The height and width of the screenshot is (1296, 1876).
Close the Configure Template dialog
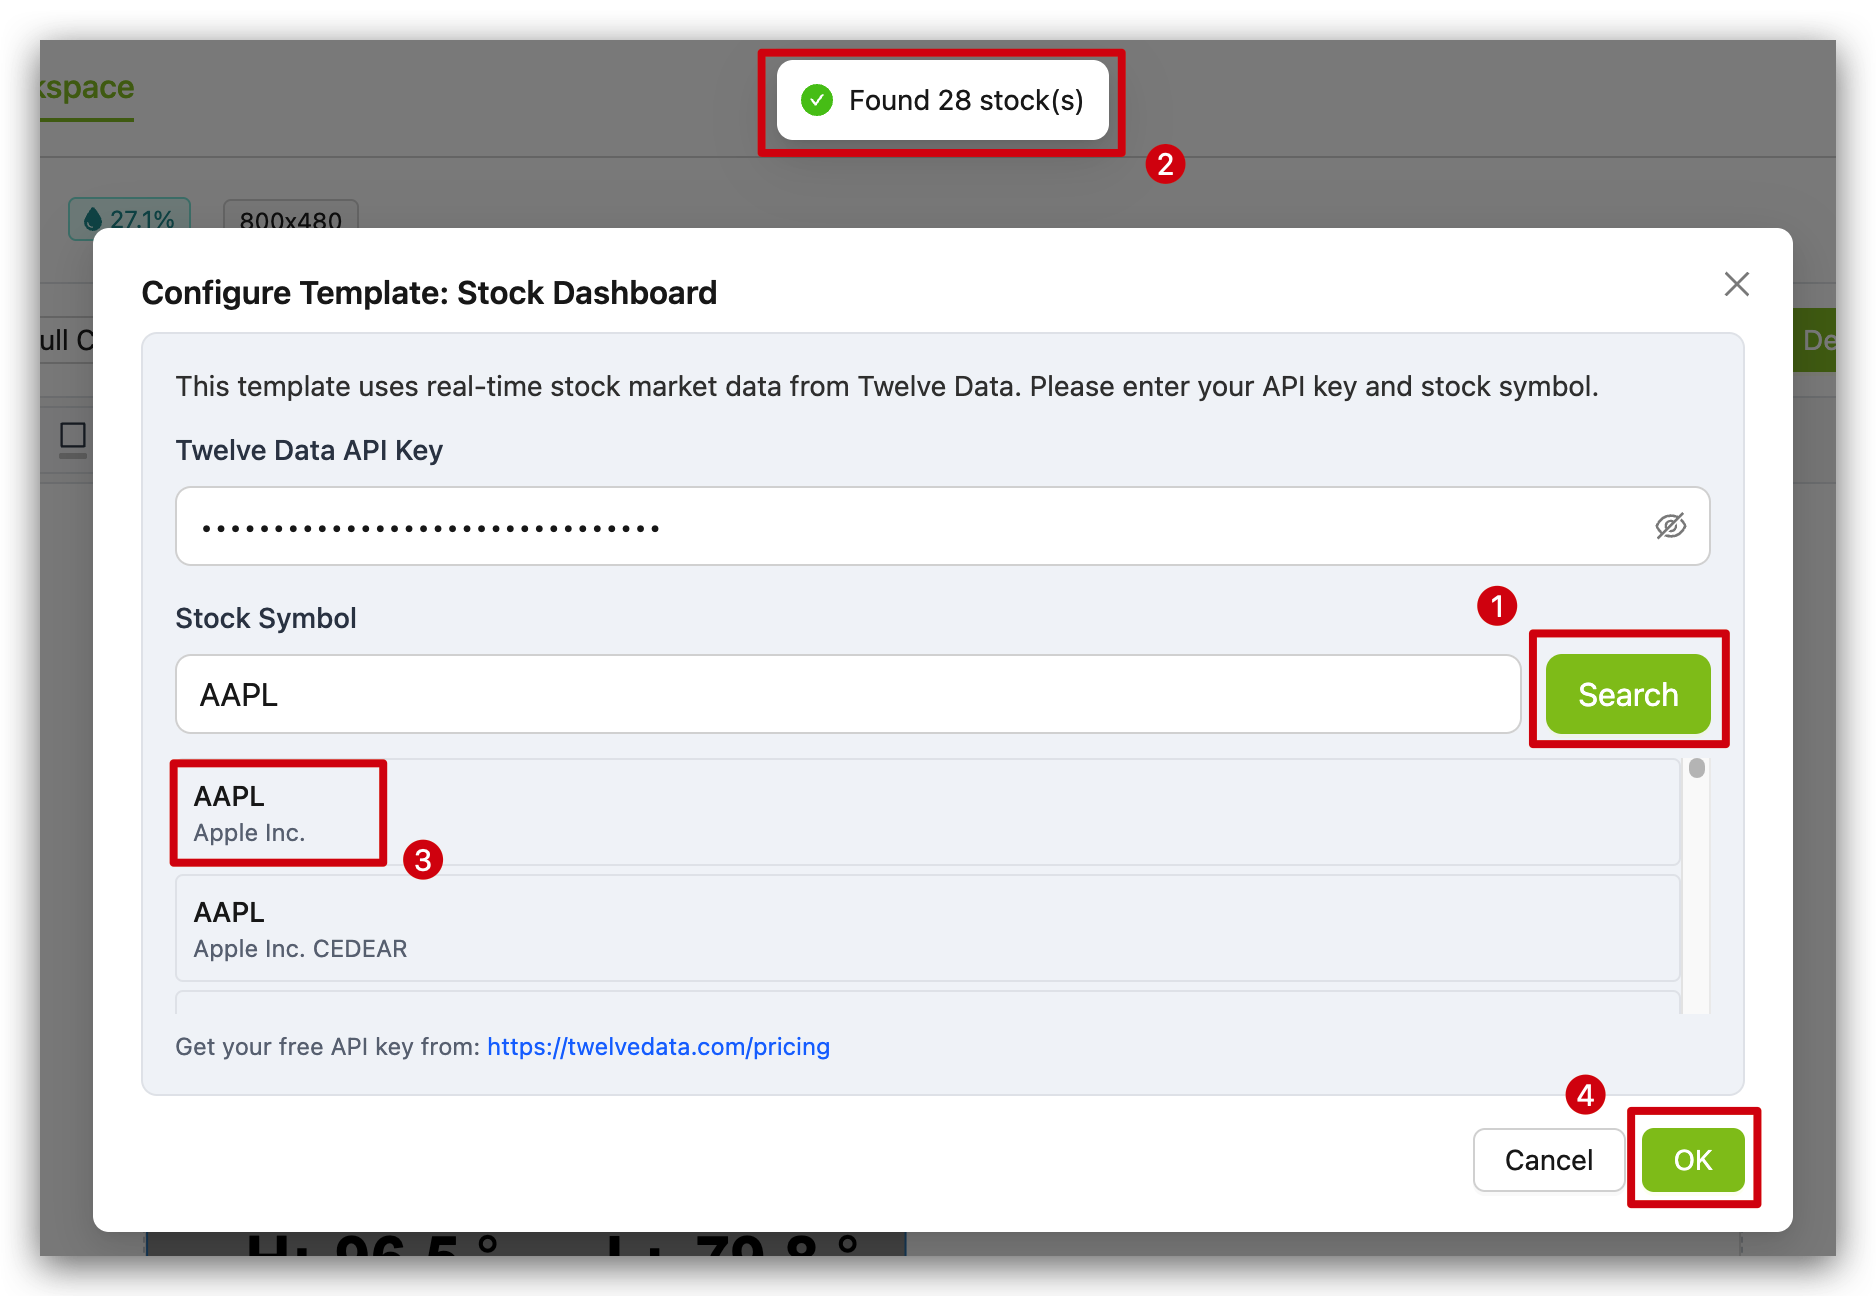[1737, 284]
